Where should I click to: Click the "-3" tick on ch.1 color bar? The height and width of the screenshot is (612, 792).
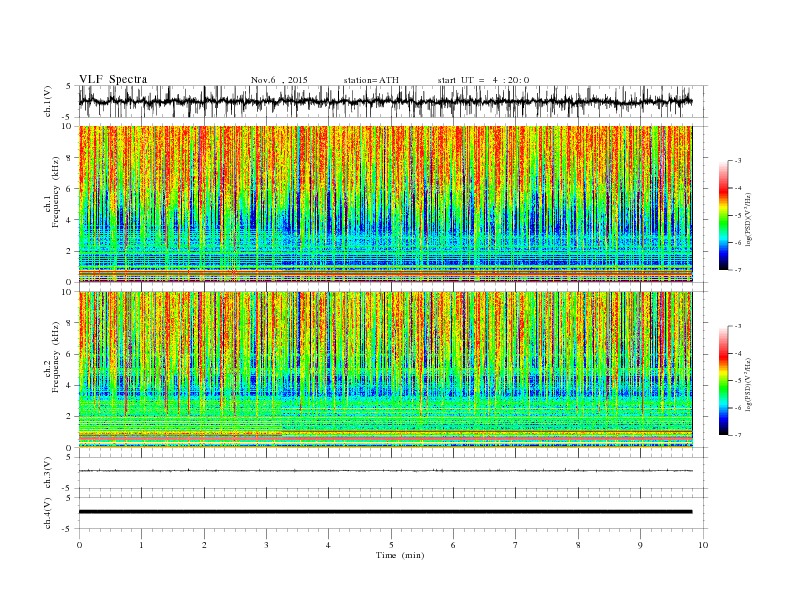coord(737,161)
